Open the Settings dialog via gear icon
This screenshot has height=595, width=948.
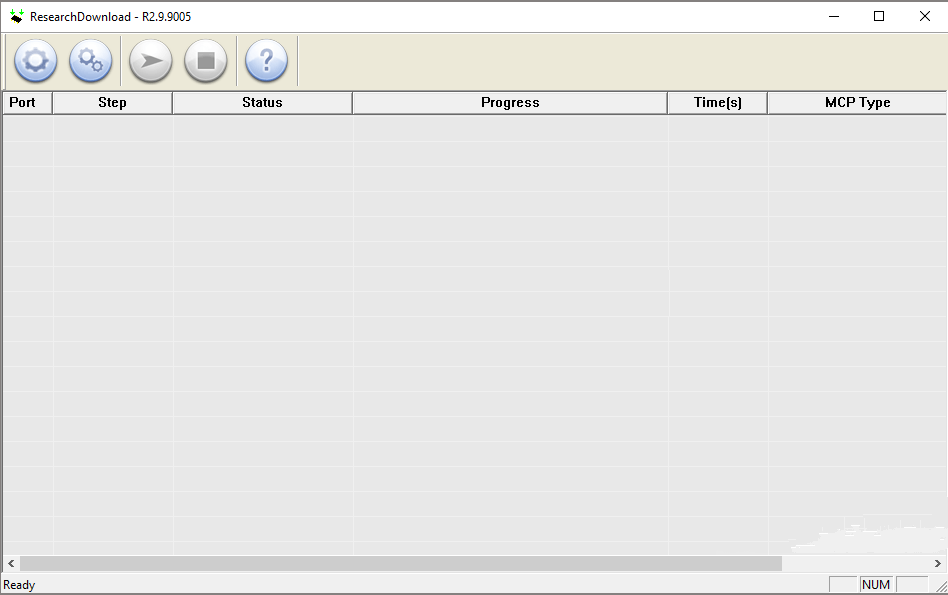[x=35, y=61]
